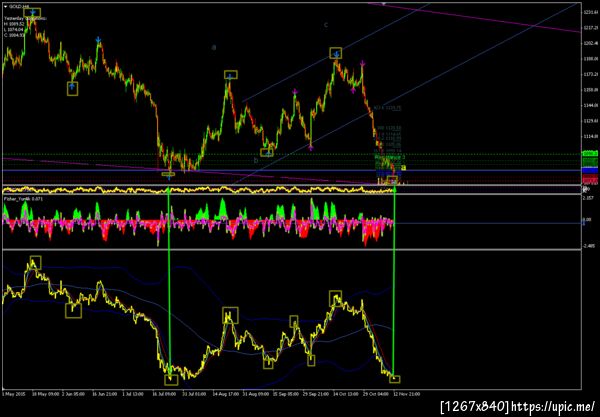Click the 15 Sep 05:00 time label
Screen dimensions: 600x417
[x=285, y=394]
